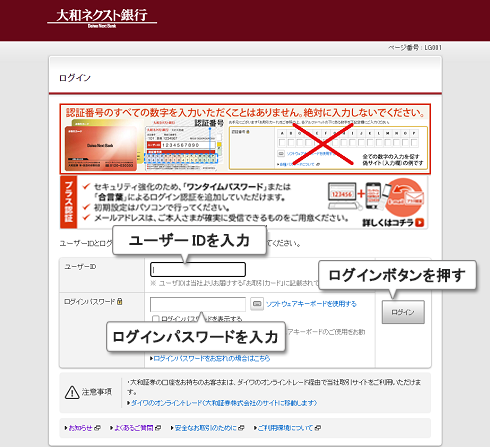Click the ログイン button

point(403,312)
